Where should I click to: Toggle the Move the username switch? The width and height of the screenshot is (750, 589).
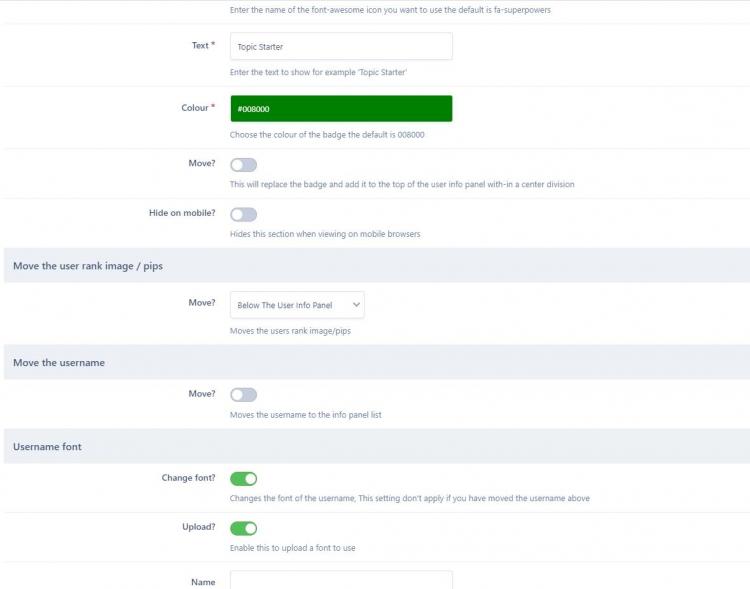(243, 395)
